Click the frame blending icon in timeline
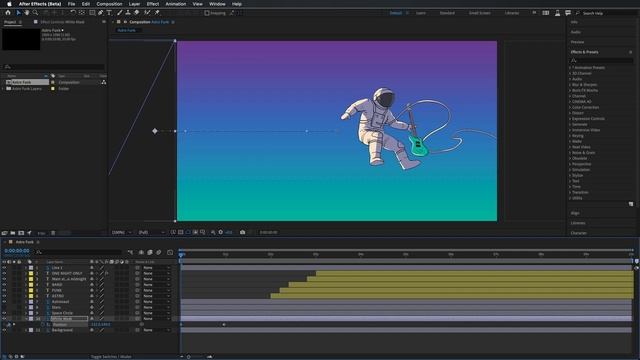Image resolution: width=640 pixels, height=360 pixels. [x=150, y=253]
